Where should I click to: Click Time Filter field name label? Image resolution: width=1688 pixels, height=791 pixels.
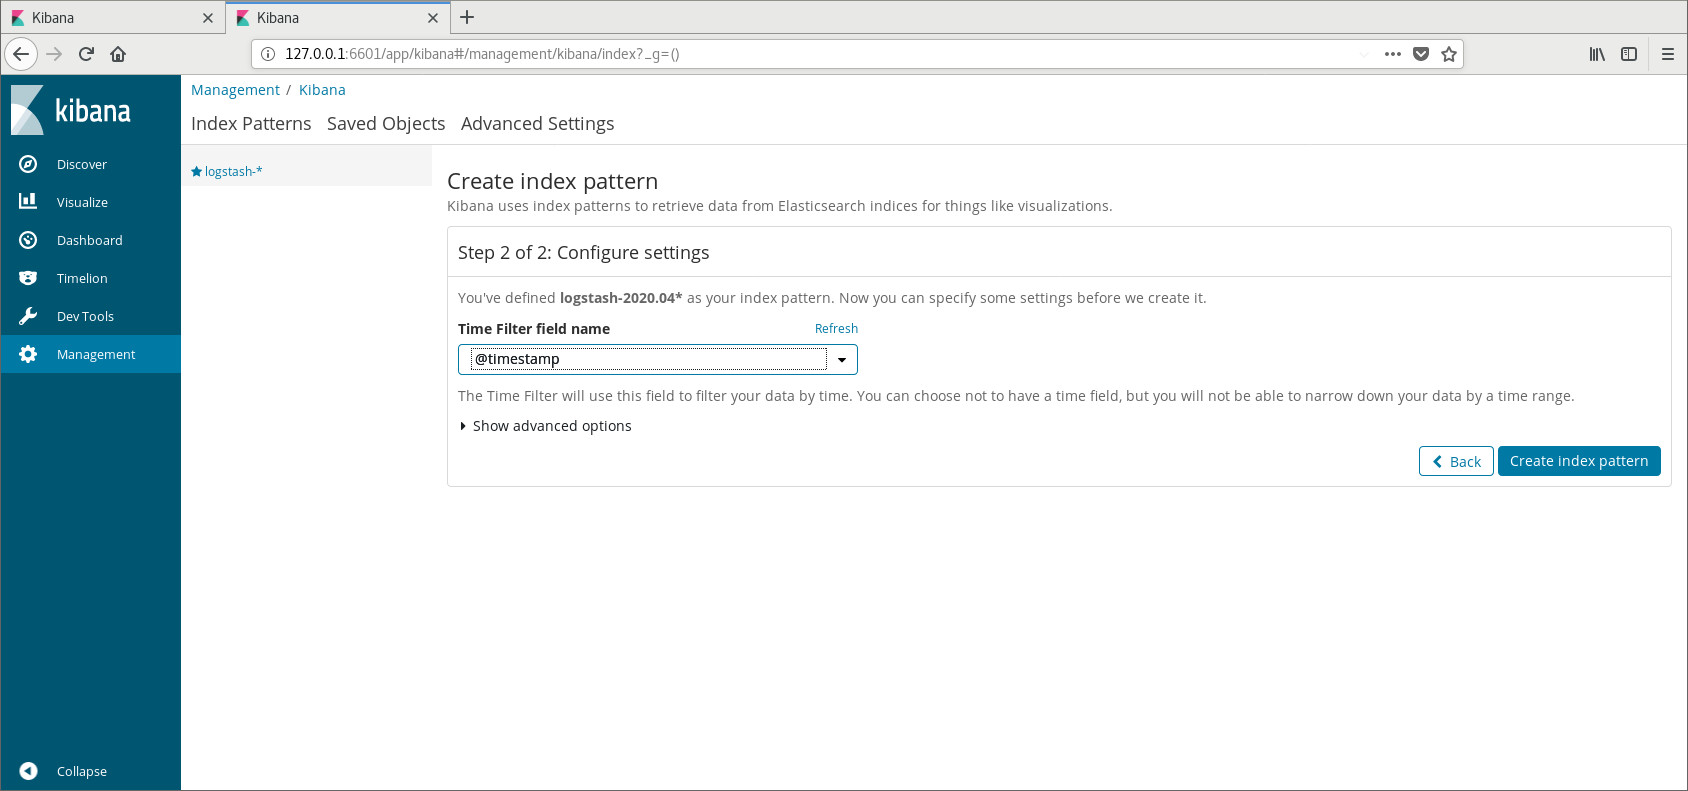coord(534,329)
